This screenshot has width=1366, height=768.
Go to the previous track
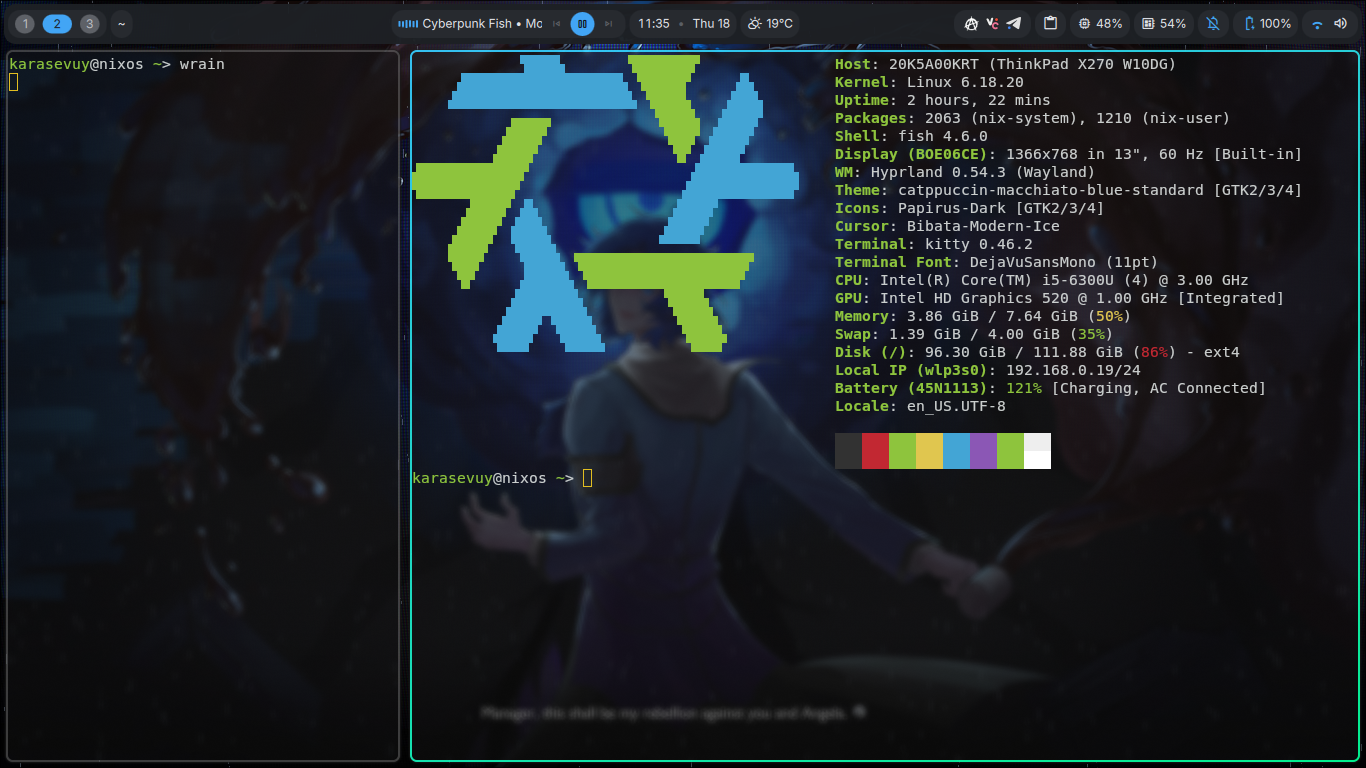coord(557,23)
